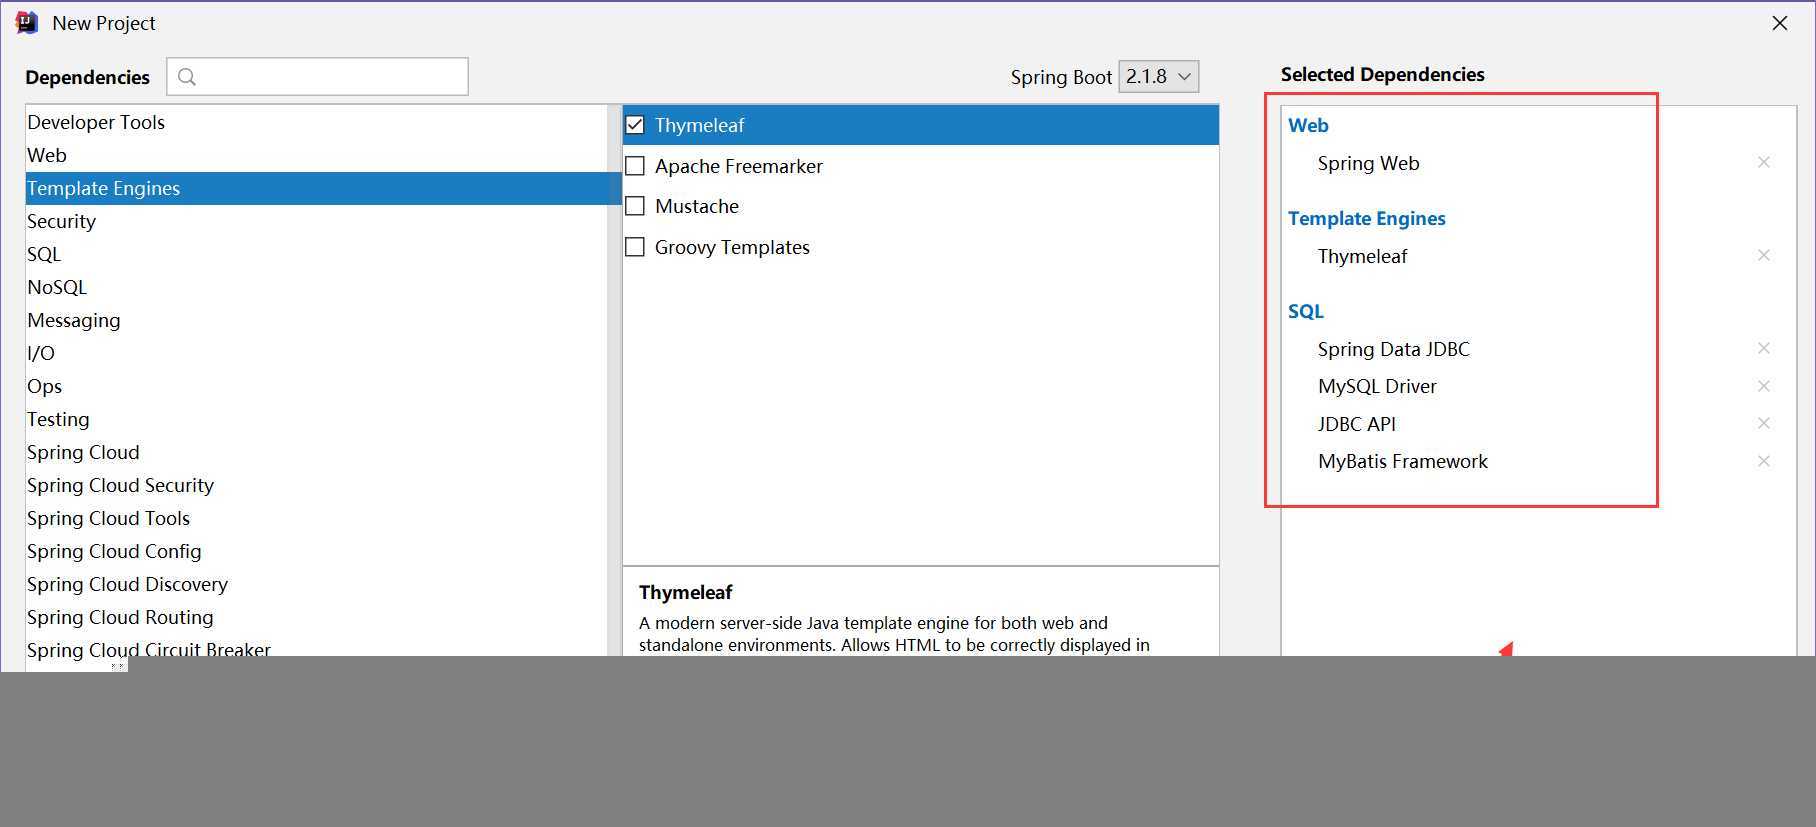The image size is (1816, 827).
Task: Select the Messaging category
Action: pos(316,320)
